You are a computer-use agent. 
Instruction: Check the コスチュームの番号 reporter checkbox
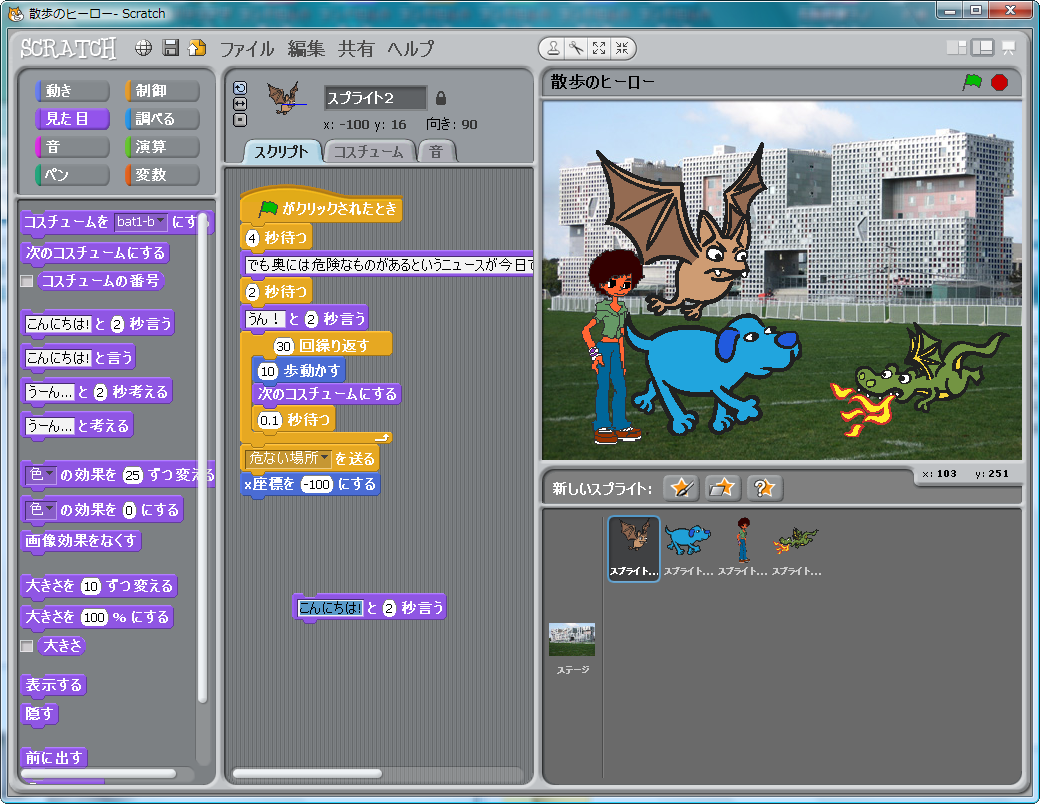[x=27, y=281]
